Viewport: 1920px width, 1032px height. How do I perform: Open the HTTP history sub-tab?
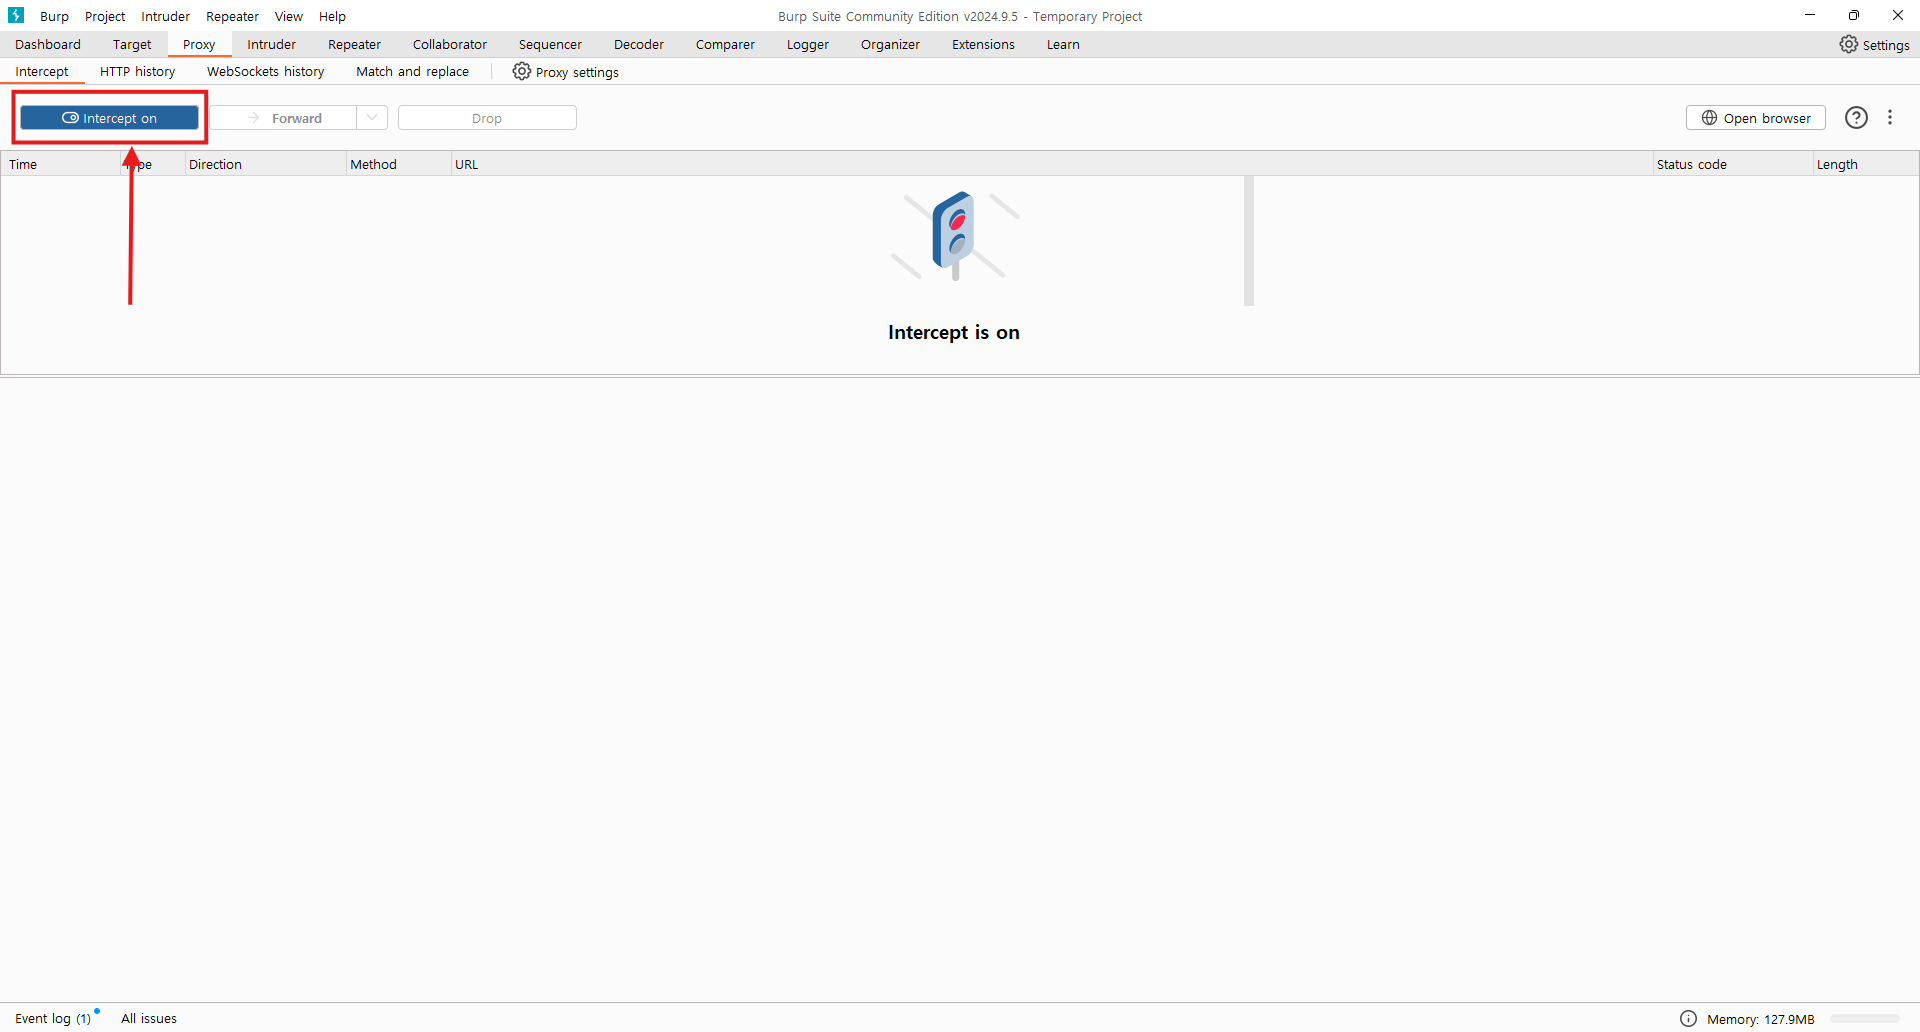[137, 72]
